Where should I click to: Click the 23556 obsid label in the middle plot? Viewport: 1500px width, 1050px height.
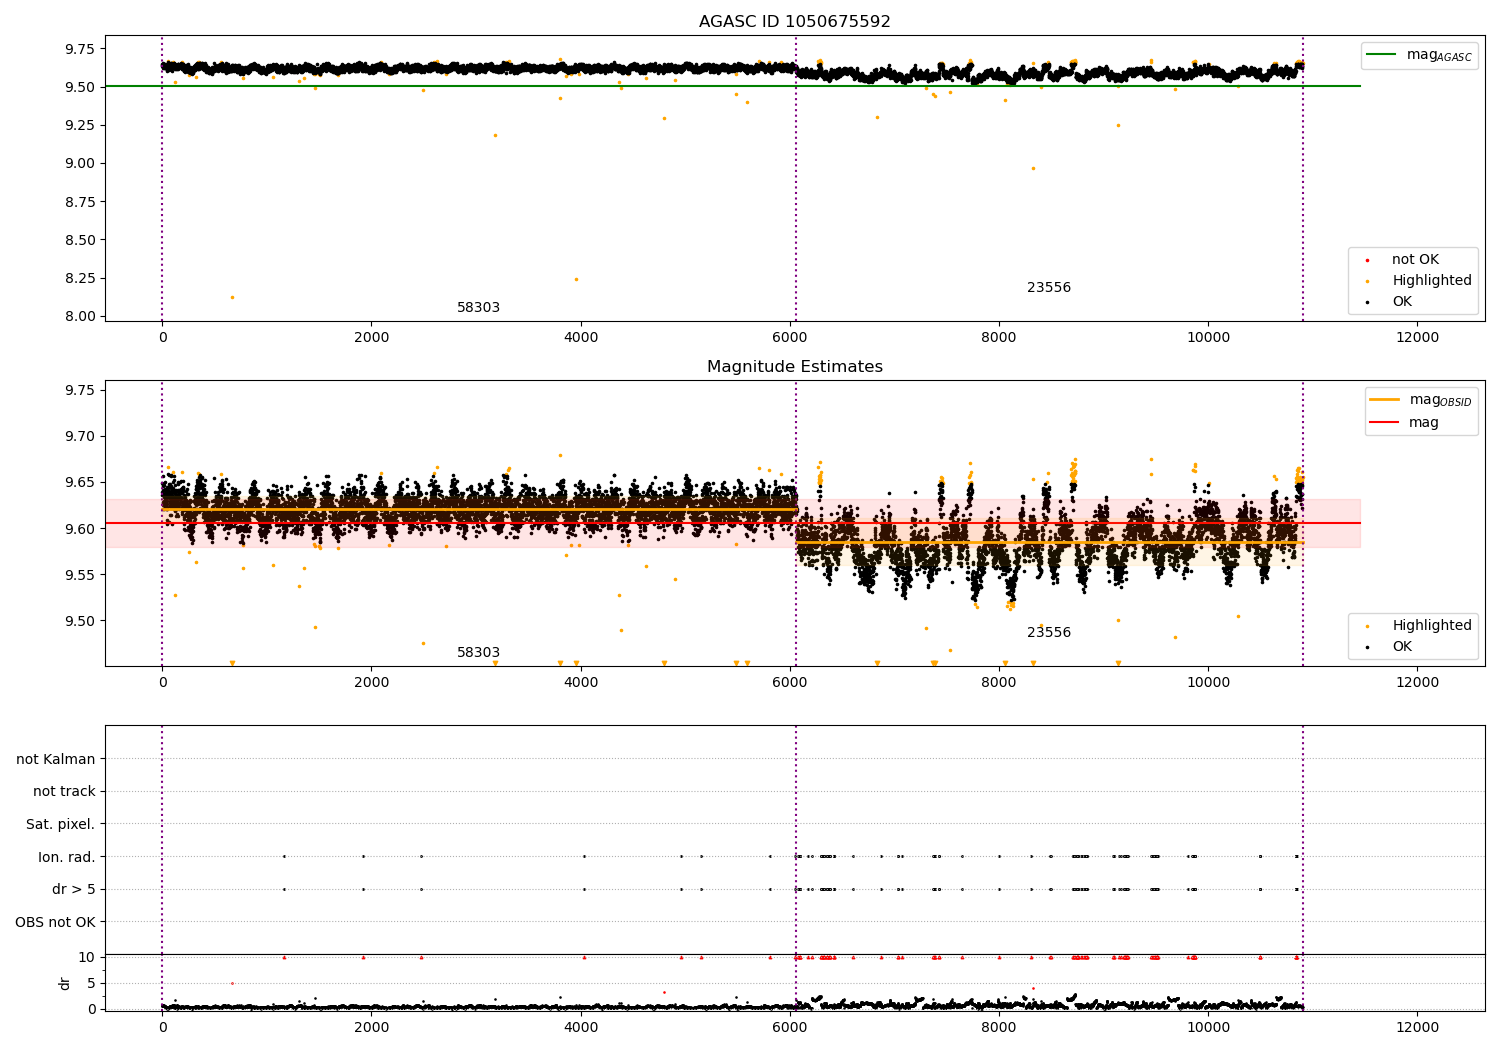[x=1048, y=633]
